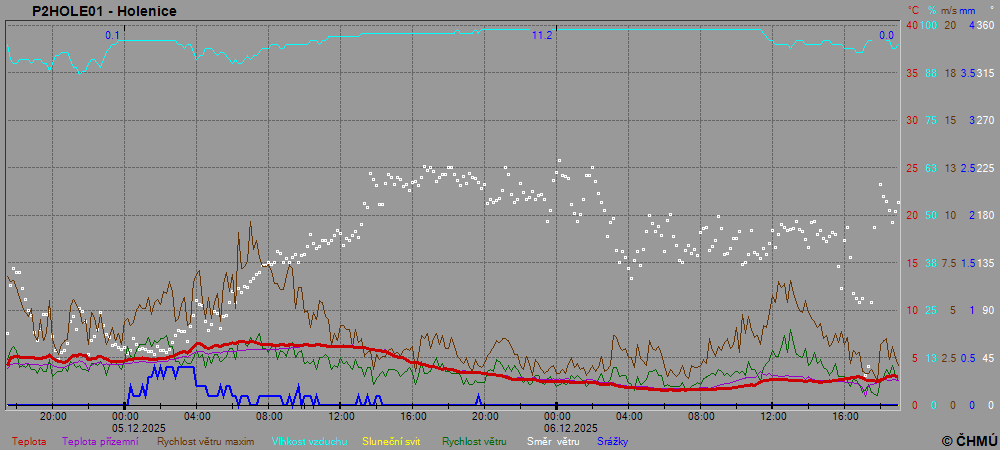Select the white Směr větru legend label
The image size is (1000, 450).
point(553,441)
